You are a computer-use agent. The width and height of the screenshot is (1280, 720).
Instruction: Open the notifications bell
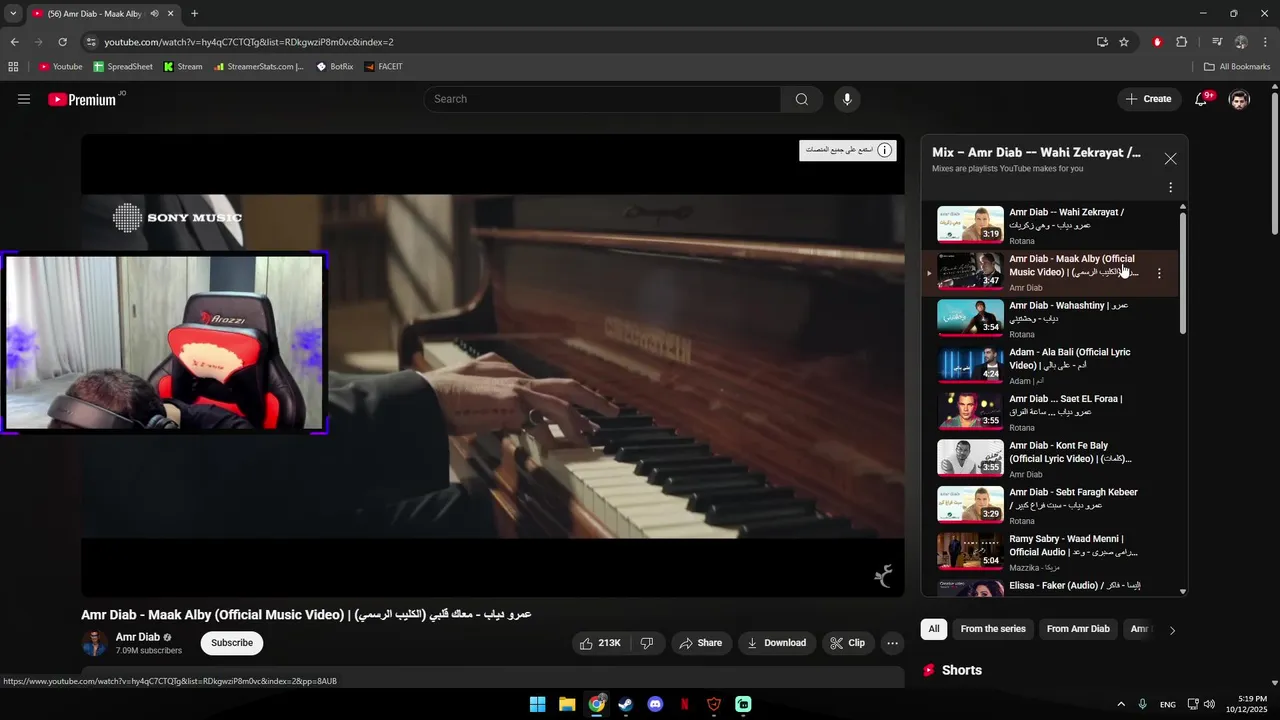[1202, 99]
